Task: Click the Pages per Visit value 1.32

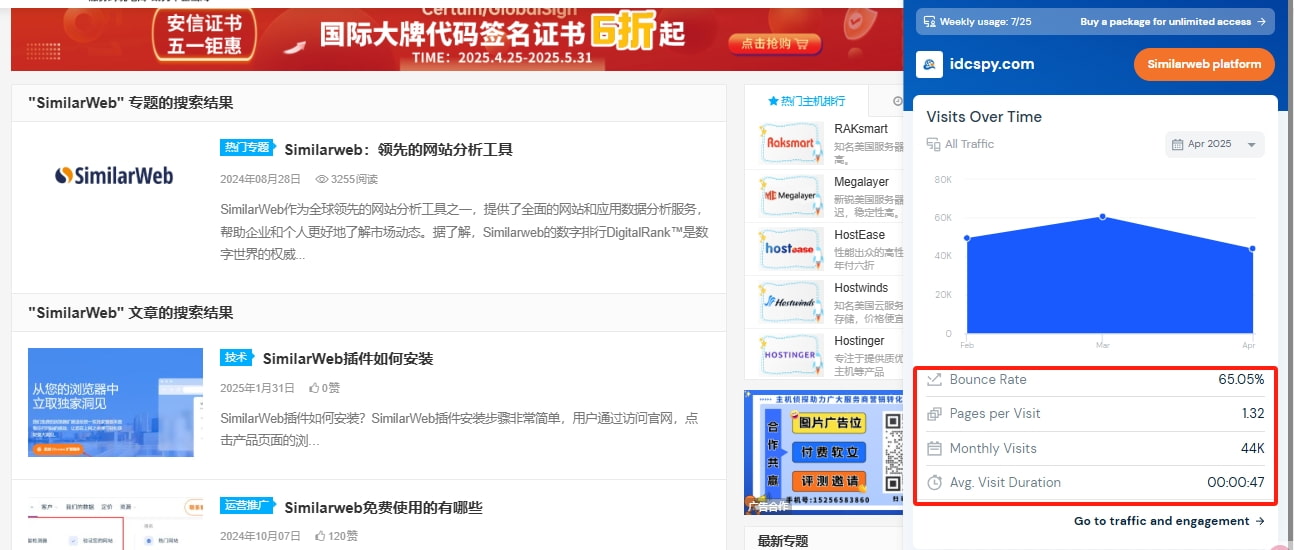Action: [x=1252, y=414]
